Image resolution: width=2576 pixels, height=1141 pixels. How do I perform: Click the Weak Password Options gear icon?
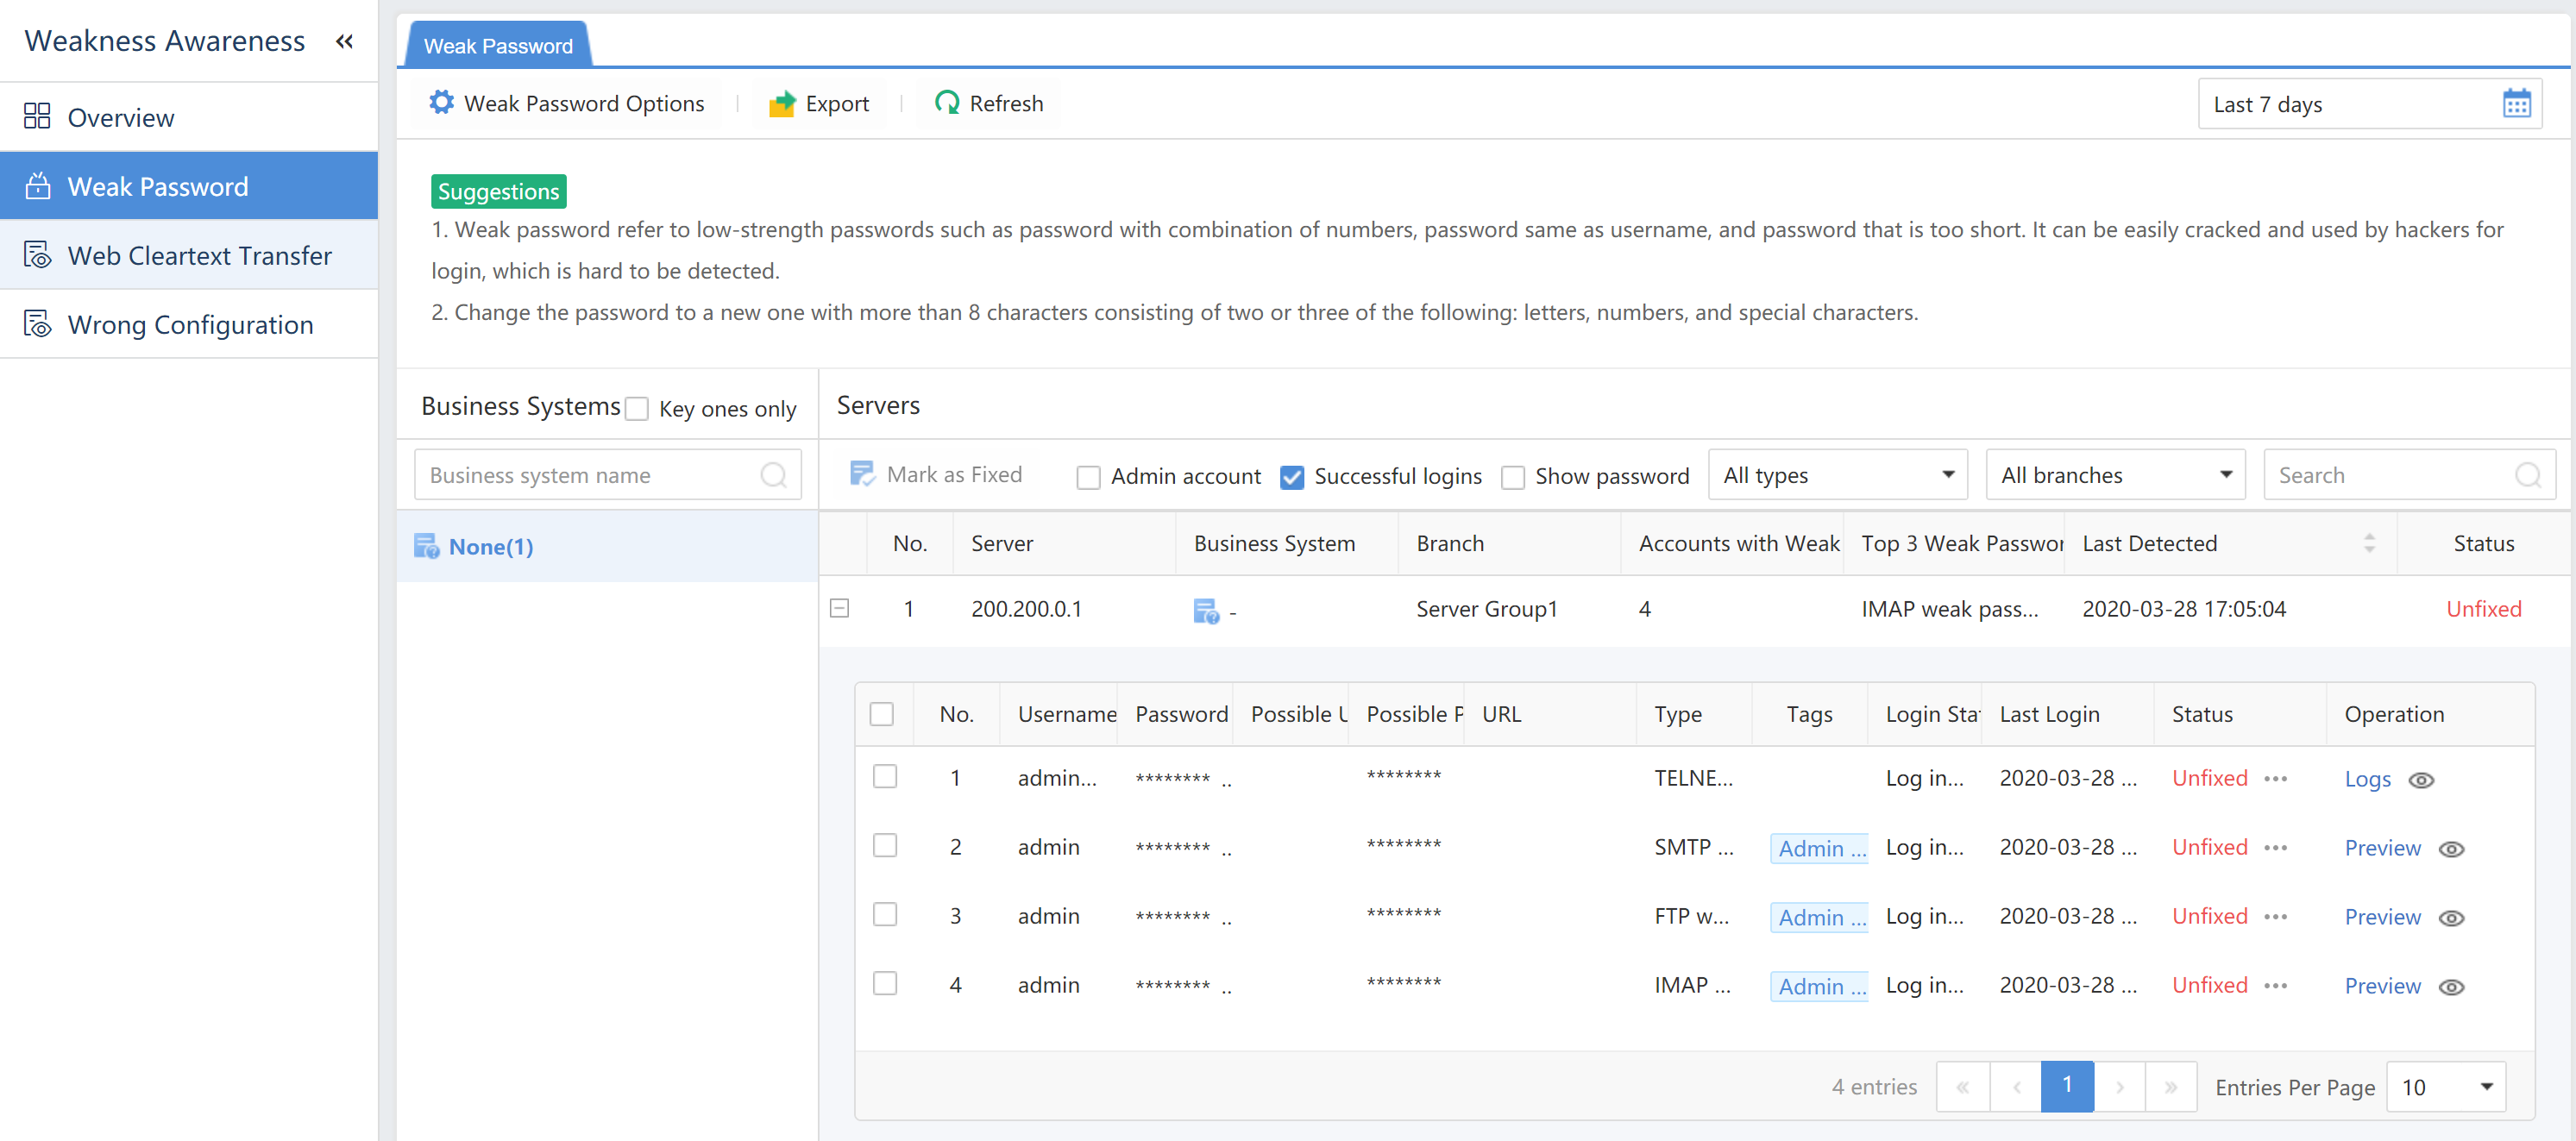[441, 103]
